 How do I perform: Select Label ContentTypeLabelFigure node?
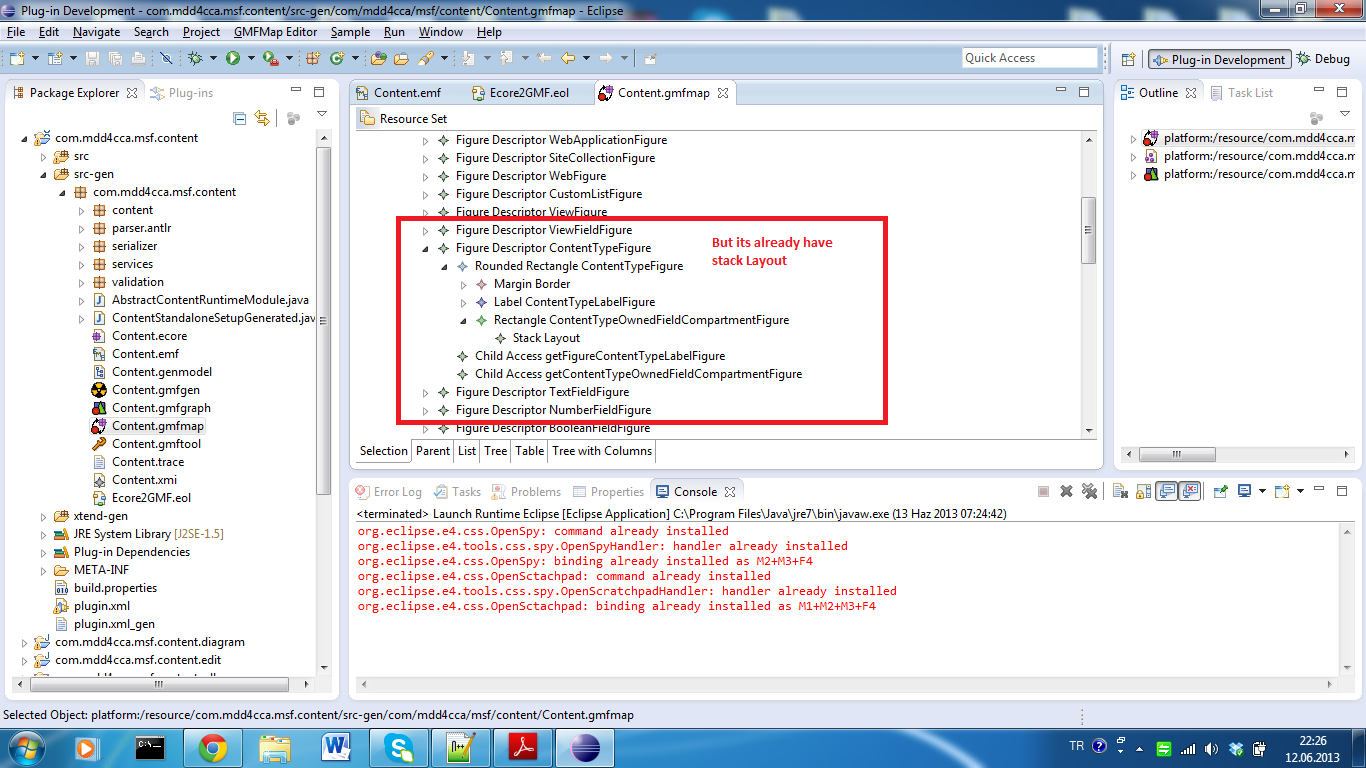[574, 302]
